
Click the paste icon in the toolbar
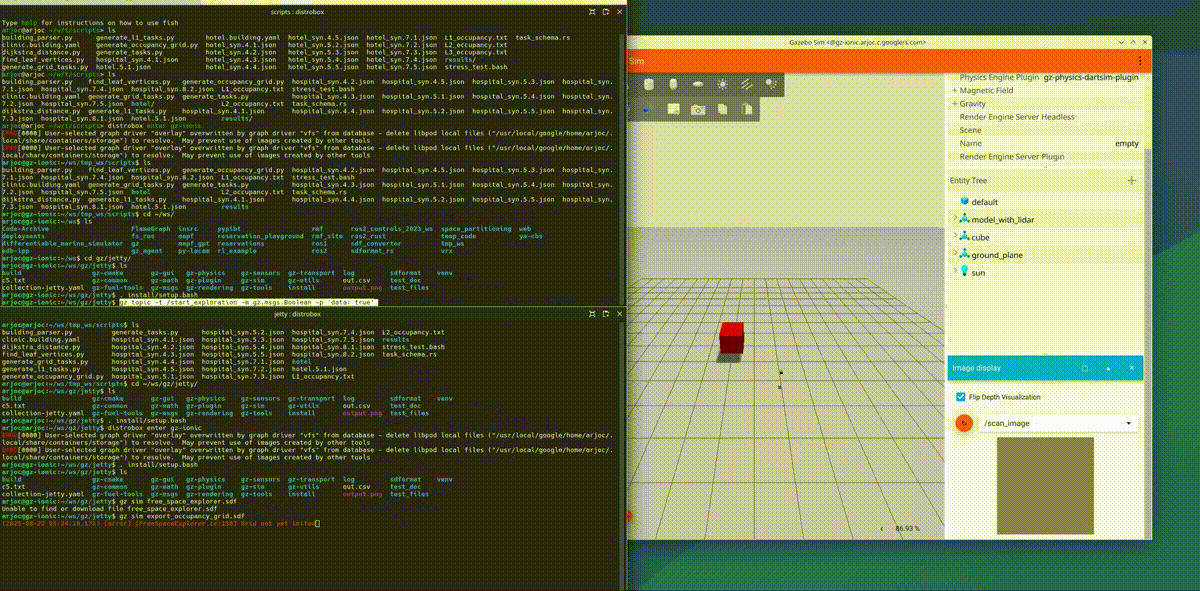pyautogui.click(x=746, y=109)
